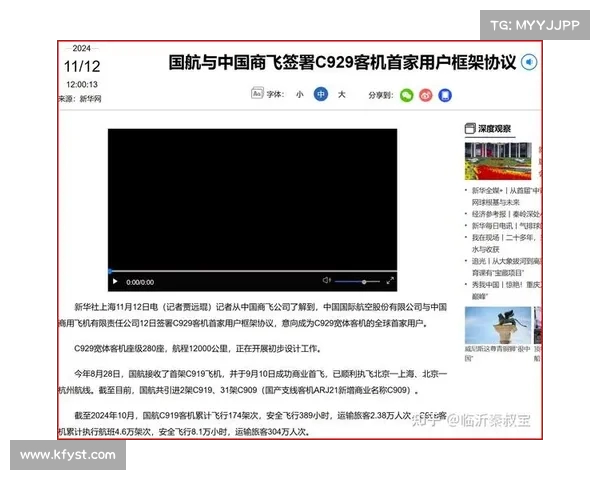
Task: Open the 追光 sidebar article link
Action: click(x=506, y=267)
